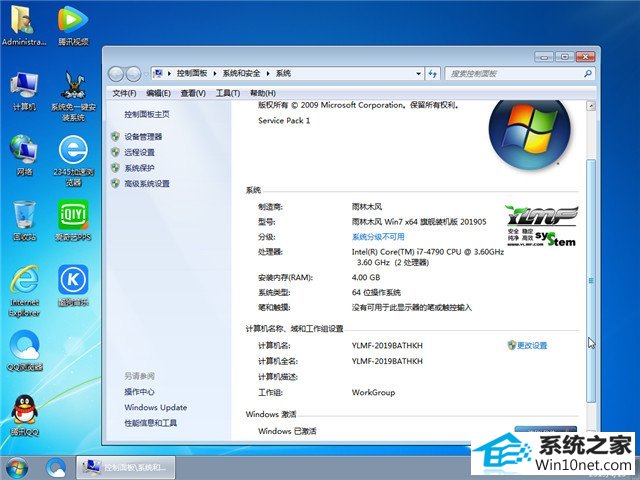Open the 编辑(E) menu

click(158, 93)
